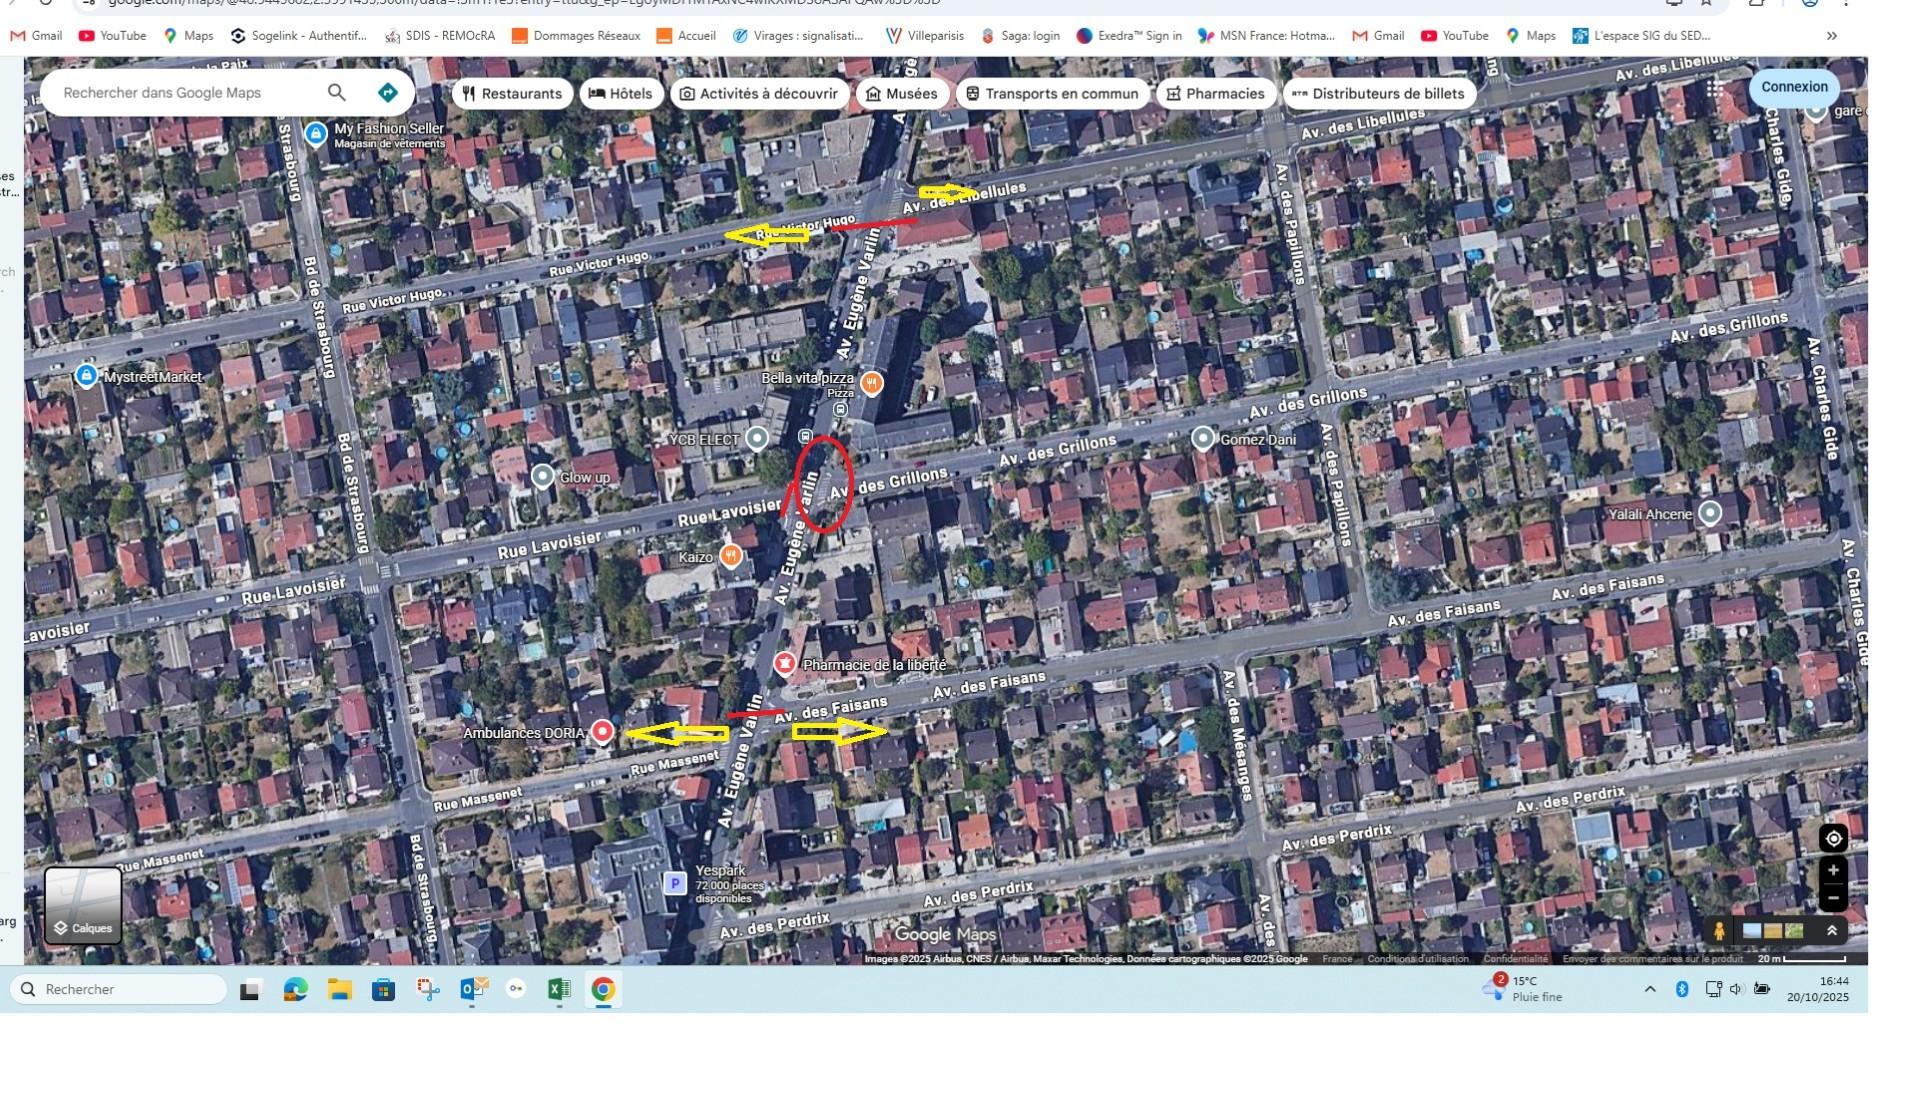Click the search magnifier icon in Google Maps
This screenshot has width=1920, height=1120.
tap(337, 93)
